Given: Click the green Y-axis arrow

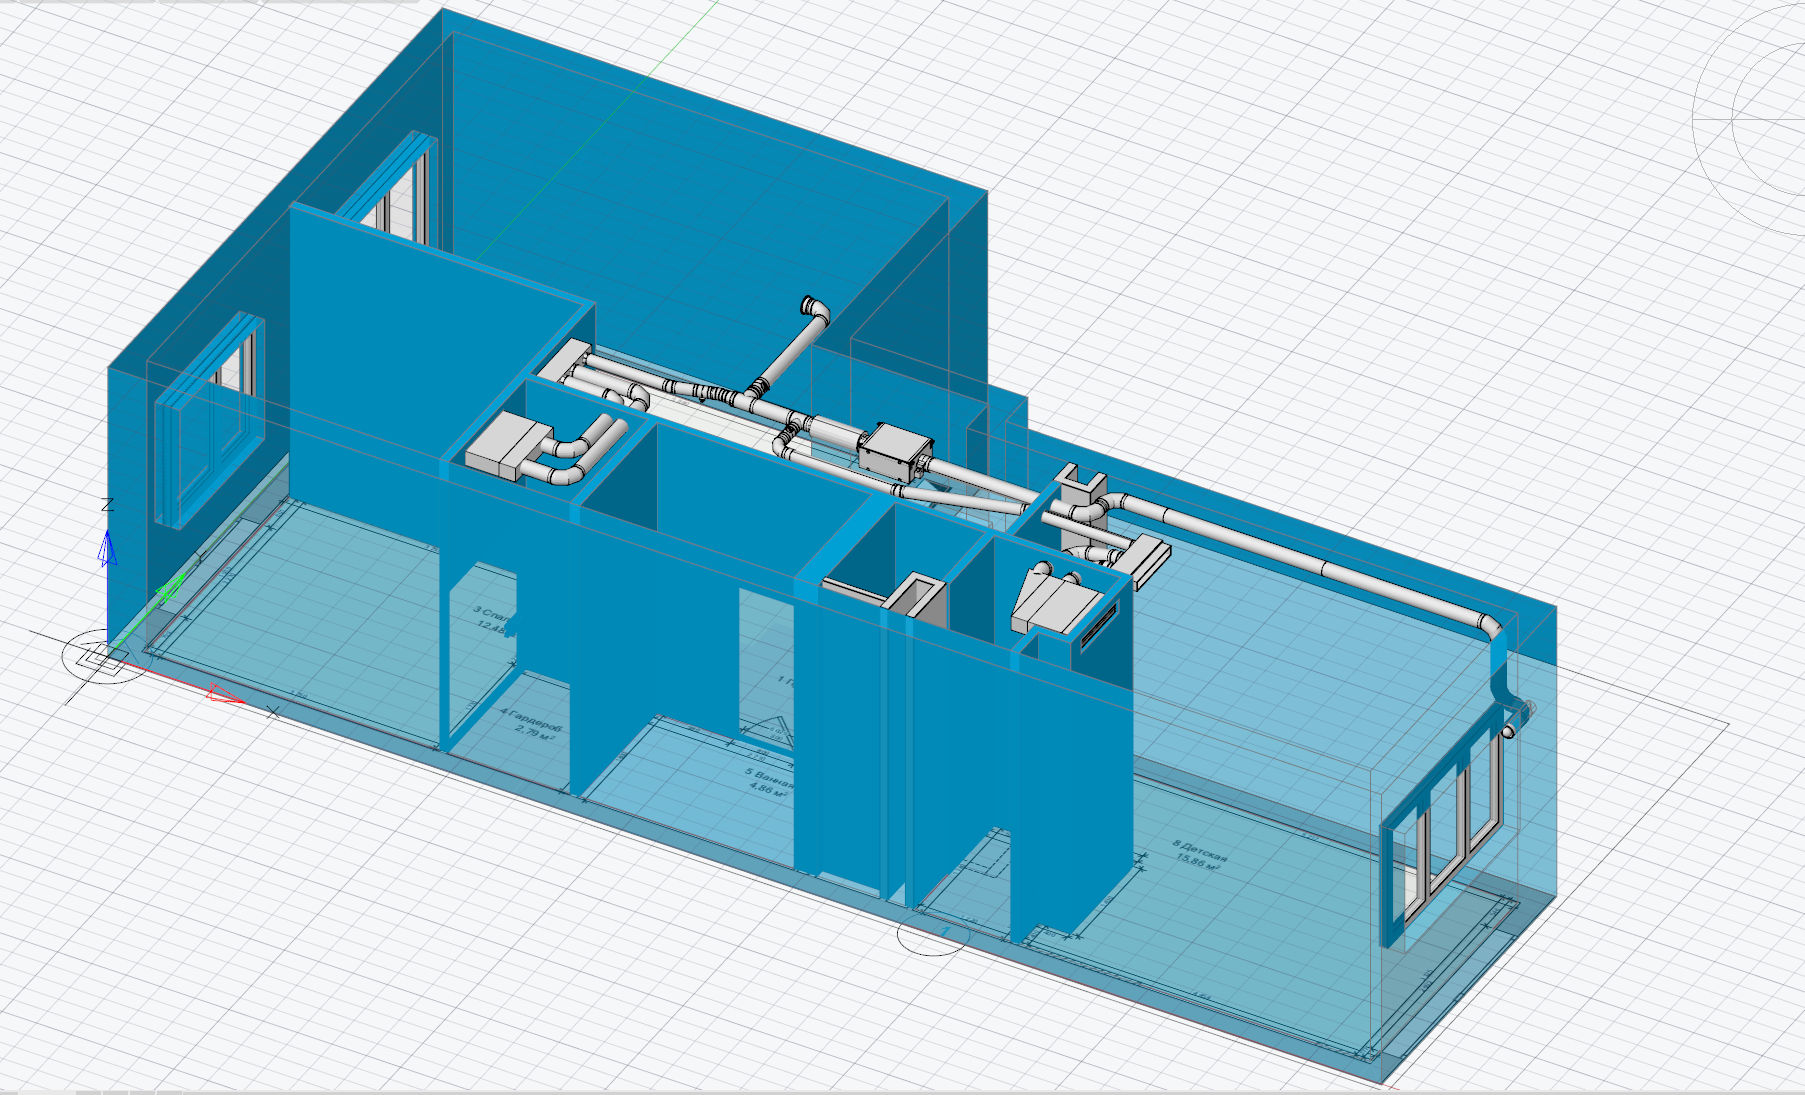Looking at the screenshot, I should tap(172, 585).
